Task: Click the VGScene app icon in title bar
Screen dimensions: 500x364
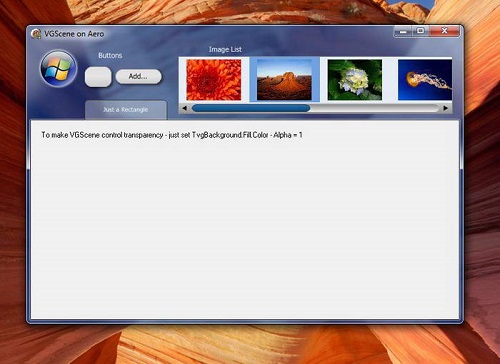Action: pos(36,34)
